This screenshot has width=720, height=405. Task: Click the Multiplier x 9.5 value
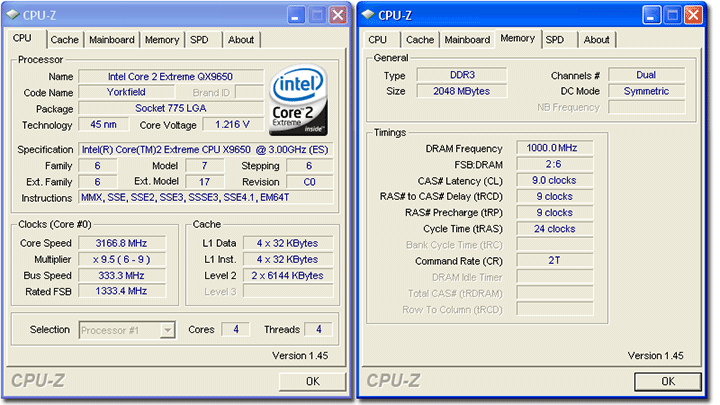pos(122,259)
